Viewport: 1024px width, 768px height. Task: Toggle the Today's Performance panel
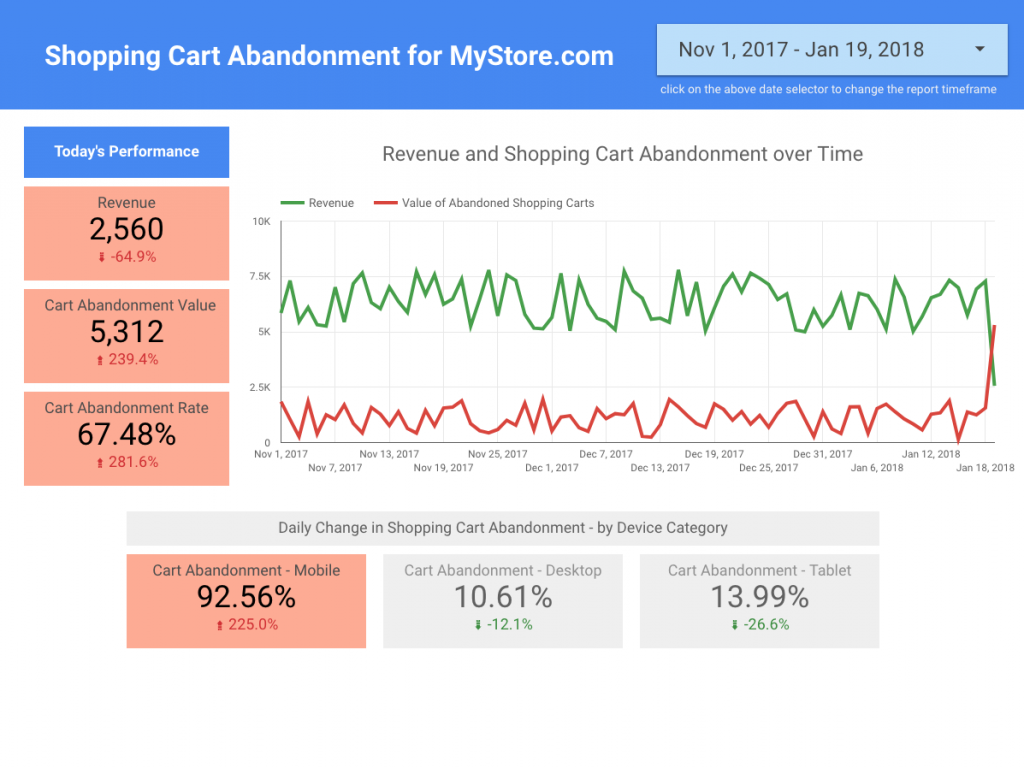click(x=126, y=151)
